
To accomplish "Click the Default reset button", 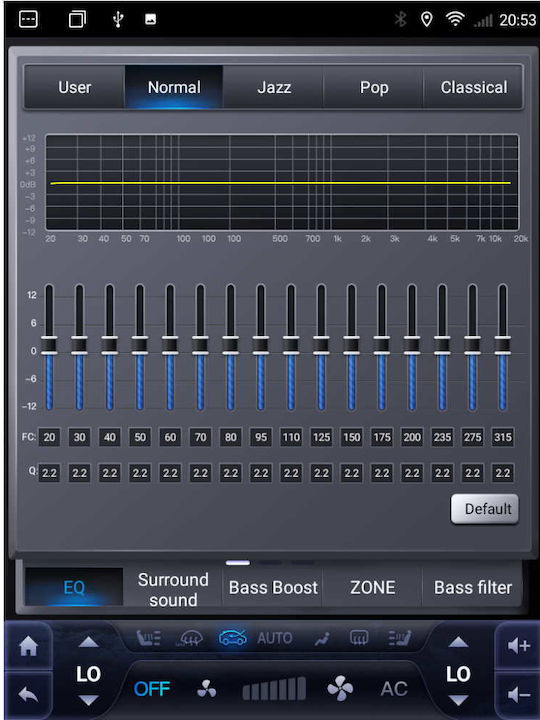I will coord(485,509).
